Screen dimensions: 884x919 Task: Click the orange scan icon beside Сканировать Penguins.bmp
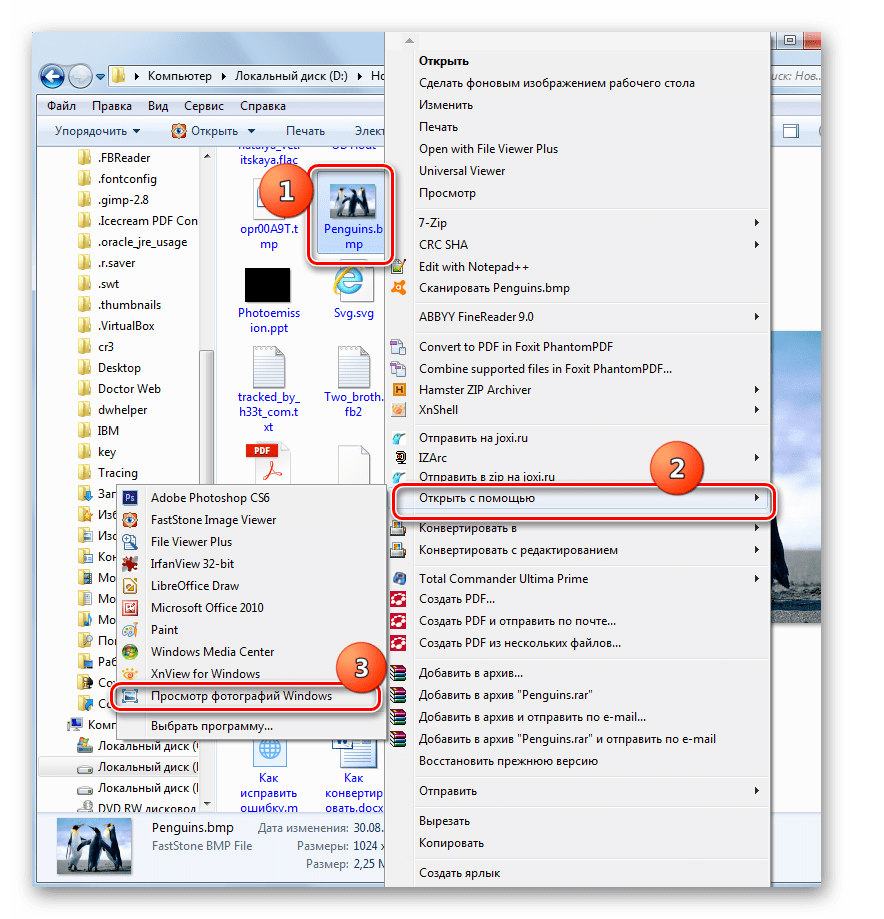399,288
